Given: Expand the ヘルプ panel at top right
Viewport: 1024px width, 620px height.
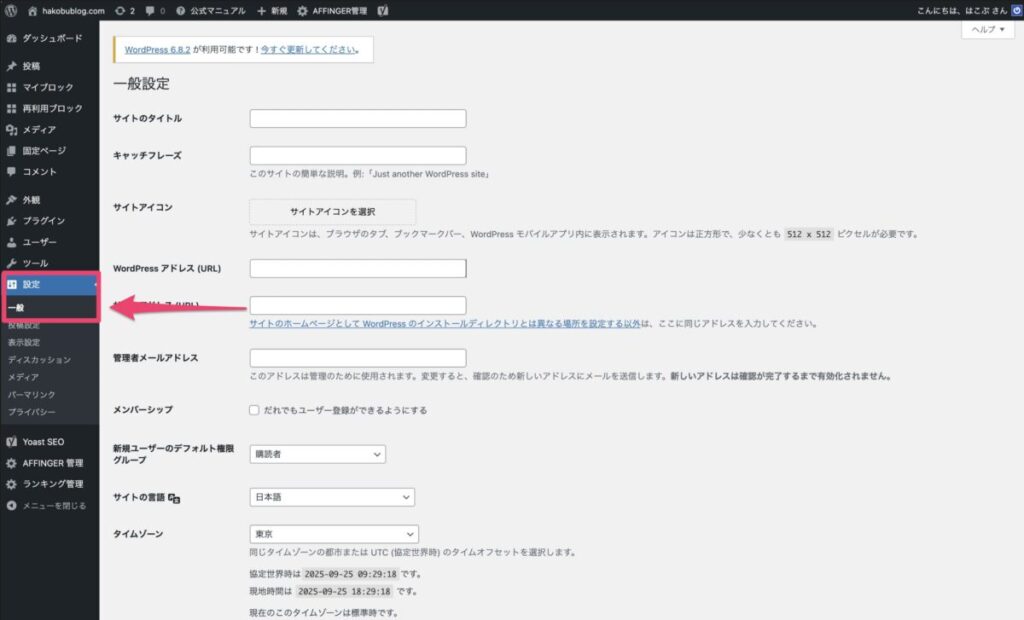Looking at the screenshot, I should 988,30.
